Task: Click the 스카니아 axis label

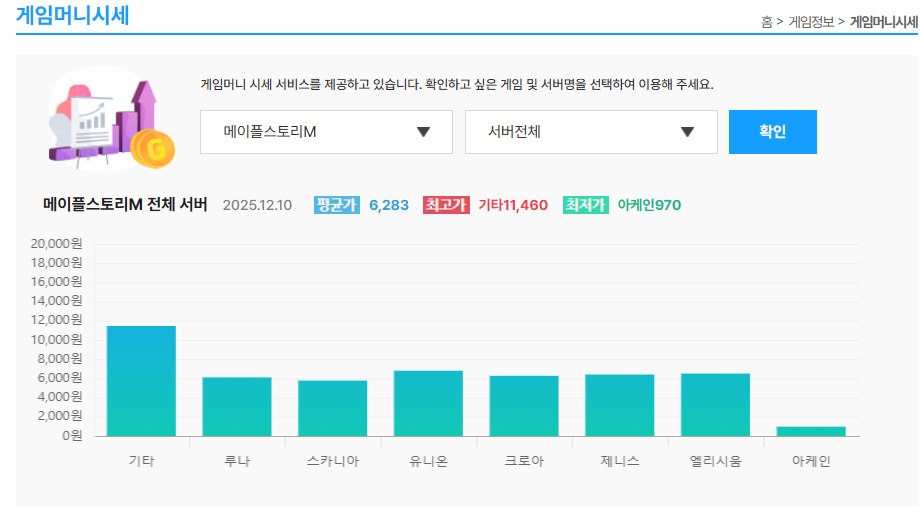Action: coord(333,461)
